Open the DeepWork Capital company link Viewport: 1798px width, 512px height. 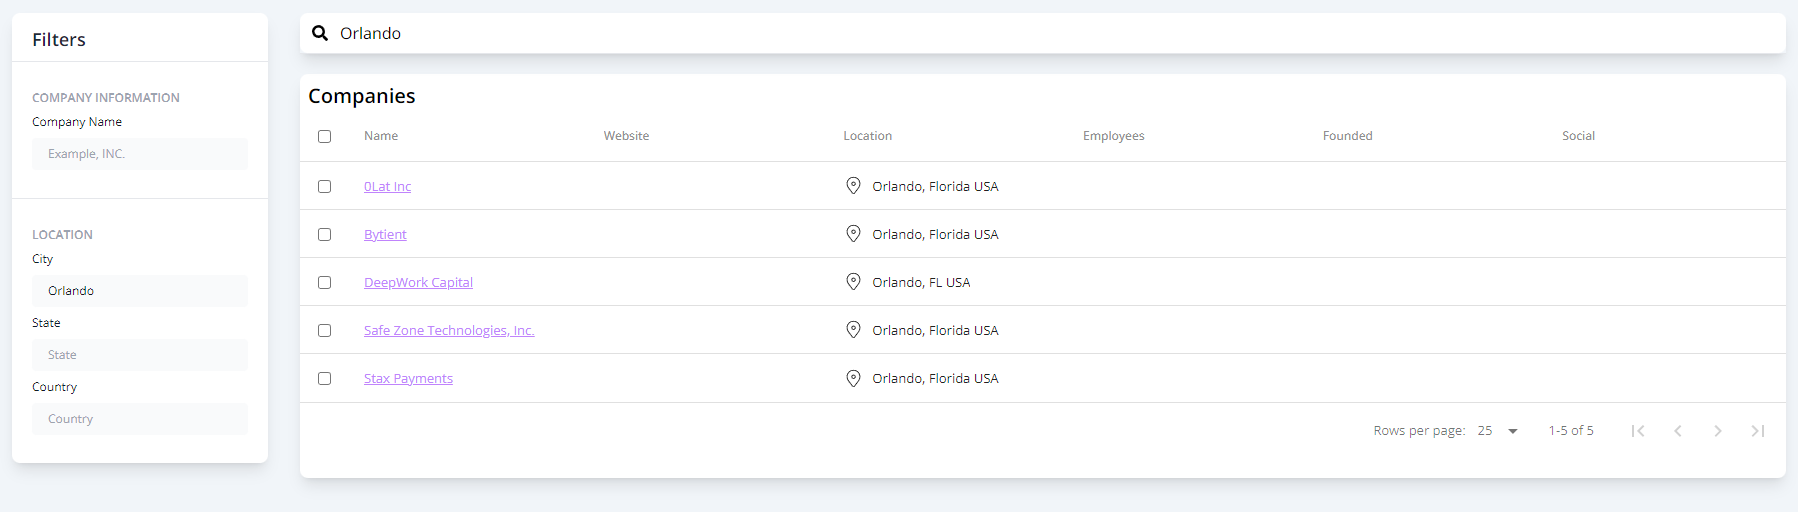(x=418, y=283)
